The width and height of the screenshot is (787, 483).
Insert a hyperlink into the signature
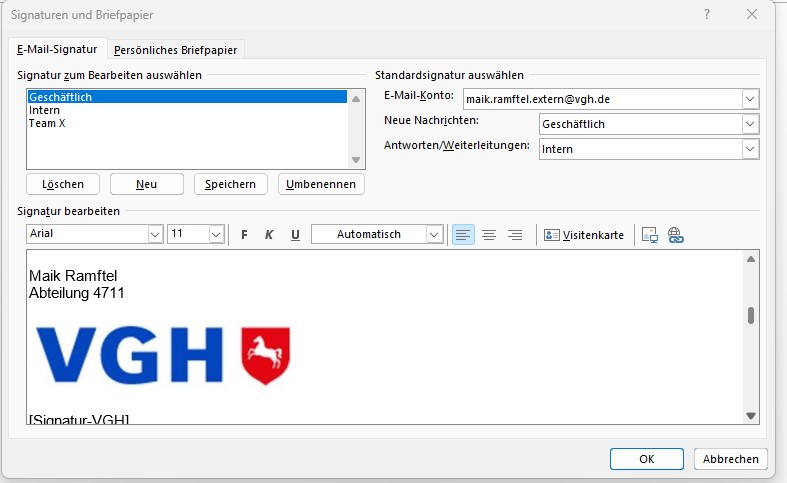point(676,234)
